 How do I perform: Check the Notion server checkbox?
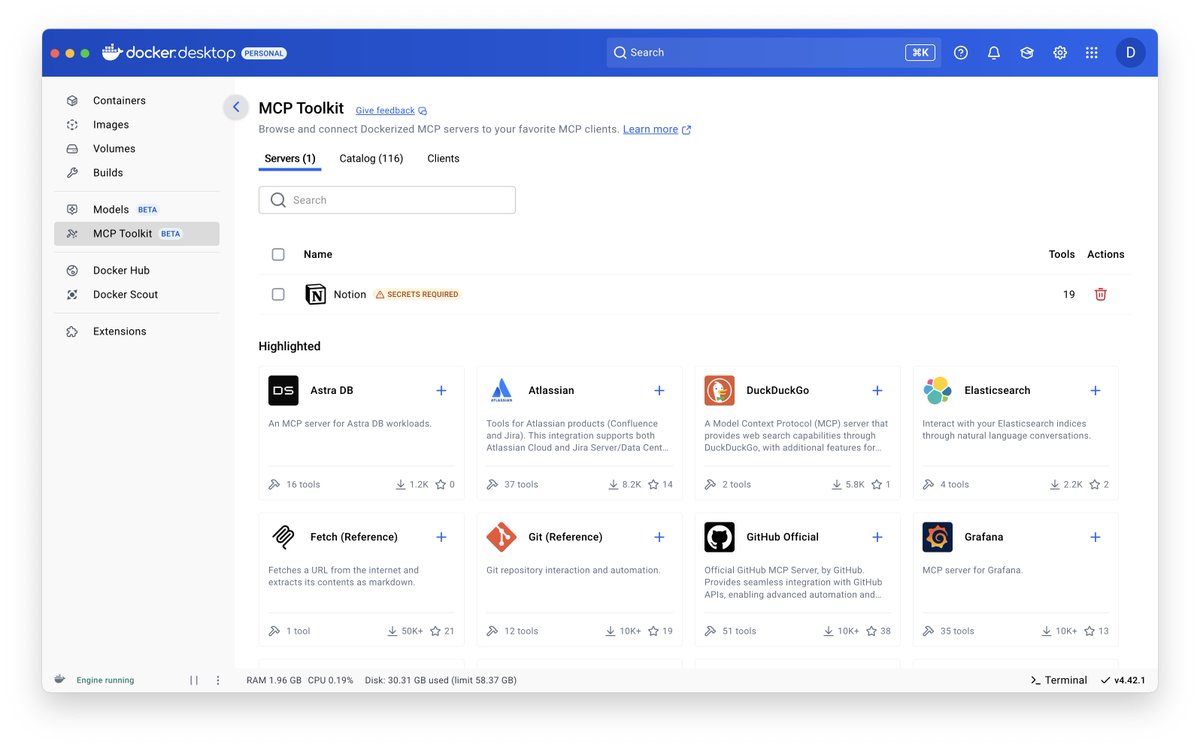coord(278,294)
